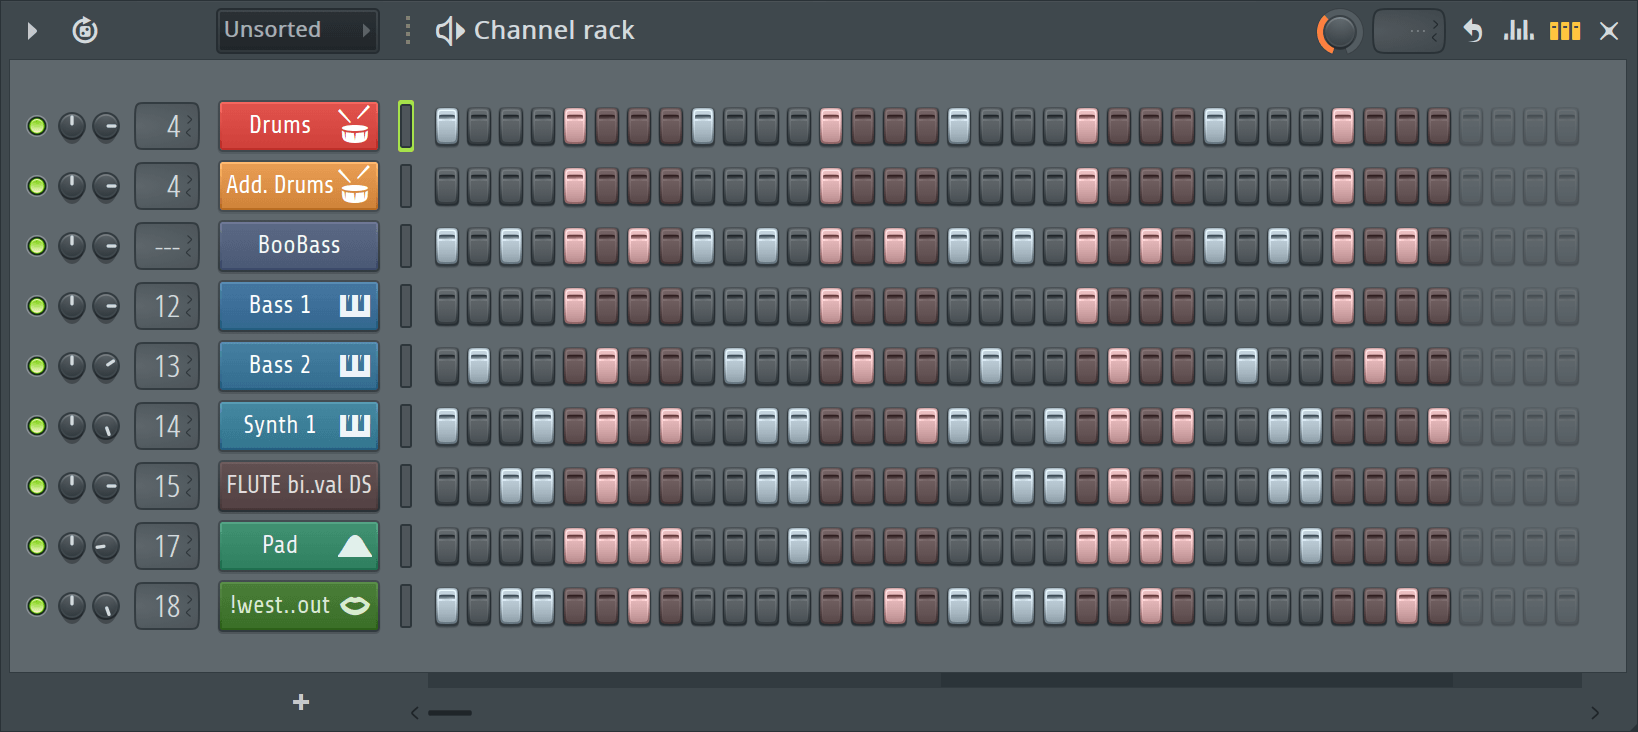Click the horizontal scrollbar thumb
Image resolution: width=1638 pixels, height=732 pixels.
(x=450, y=713)
